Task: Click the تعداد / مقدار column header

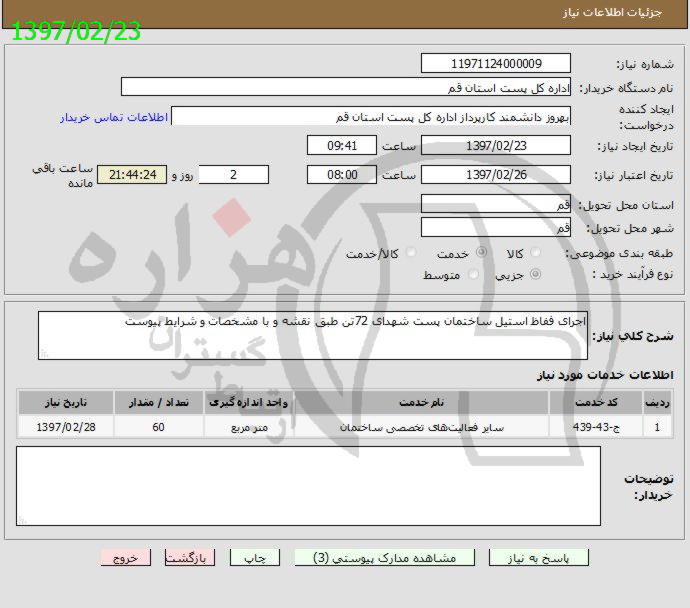Action: [x=158, y=402]
